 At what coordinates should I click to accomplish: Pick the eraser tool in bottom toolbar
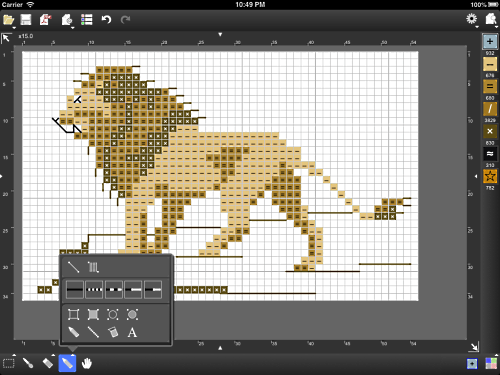click(48, 363)
